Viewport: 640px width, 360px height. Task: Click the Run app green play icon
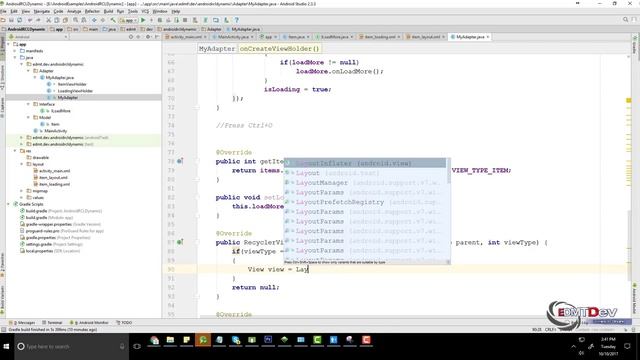[x=143, y=20]
